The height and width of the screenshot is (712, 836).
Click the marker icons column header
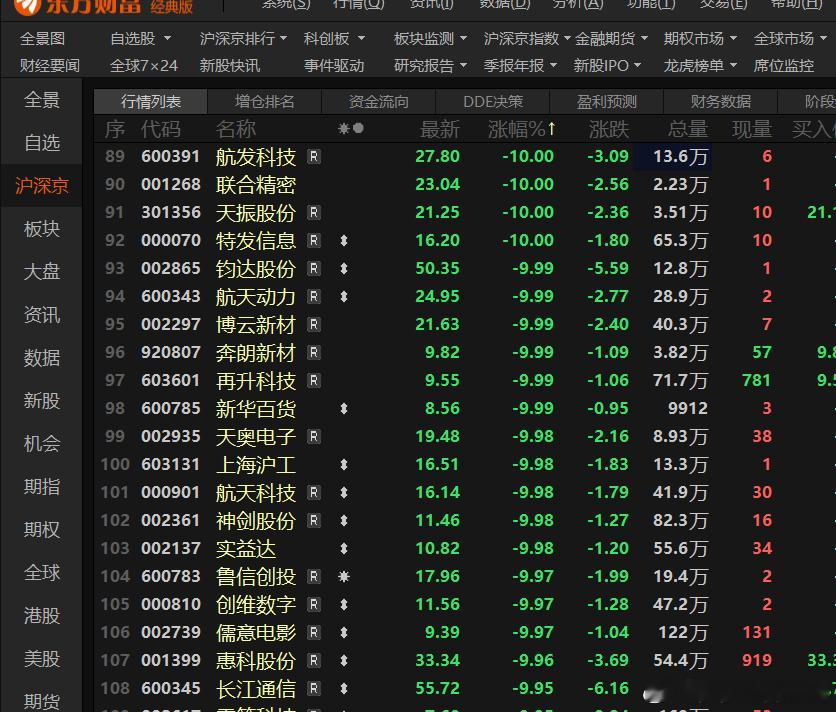click(x=351, y=129)
